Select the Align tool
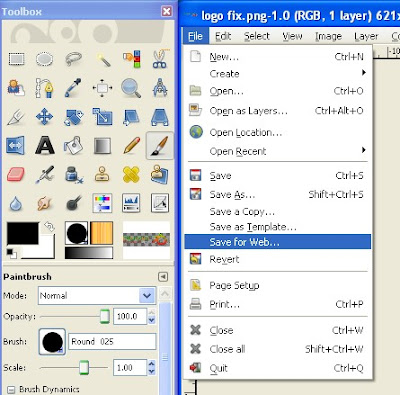The image size is (400, 395). (x=102, y=88)
